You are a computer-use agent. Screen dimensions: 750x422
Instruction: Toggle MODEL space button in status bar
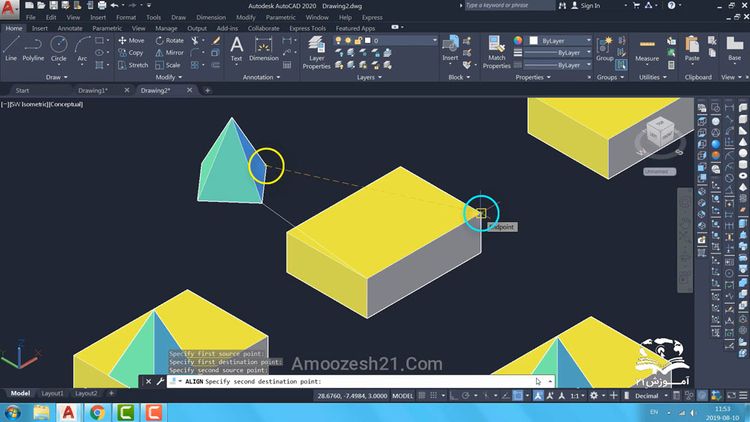point(404,396)
